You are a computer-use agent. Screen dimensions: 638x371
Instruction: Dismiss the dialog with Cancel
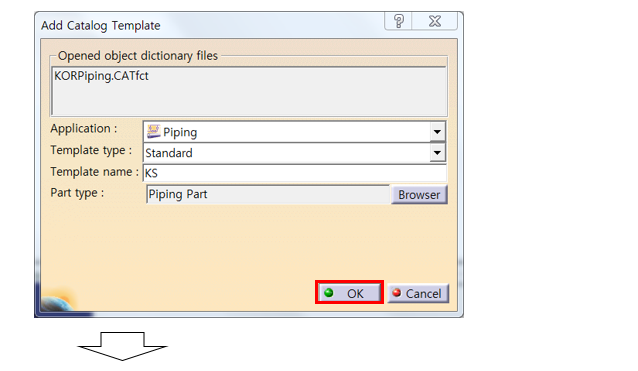[418, 293]
